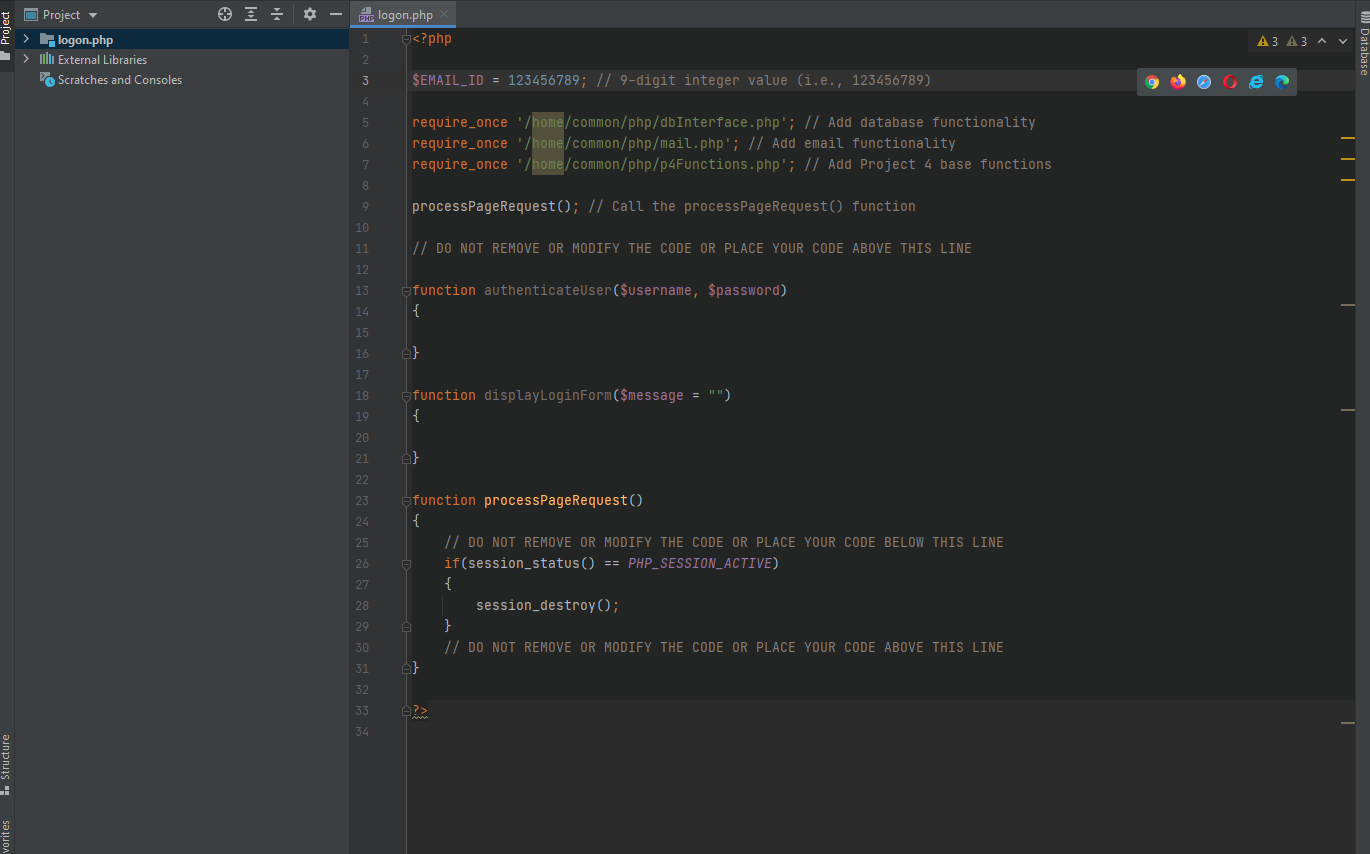Launch the file in Microsoft Edge
Screen dimensions: 1370x854
(1282, 82)
